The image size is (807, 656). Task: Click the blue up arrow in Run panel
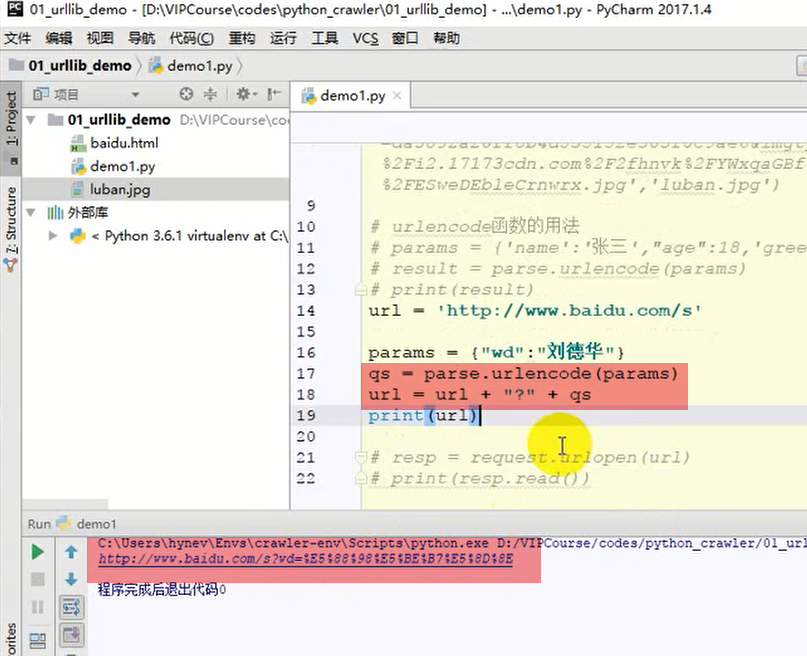pyautogui.click(x=69, y=551)
